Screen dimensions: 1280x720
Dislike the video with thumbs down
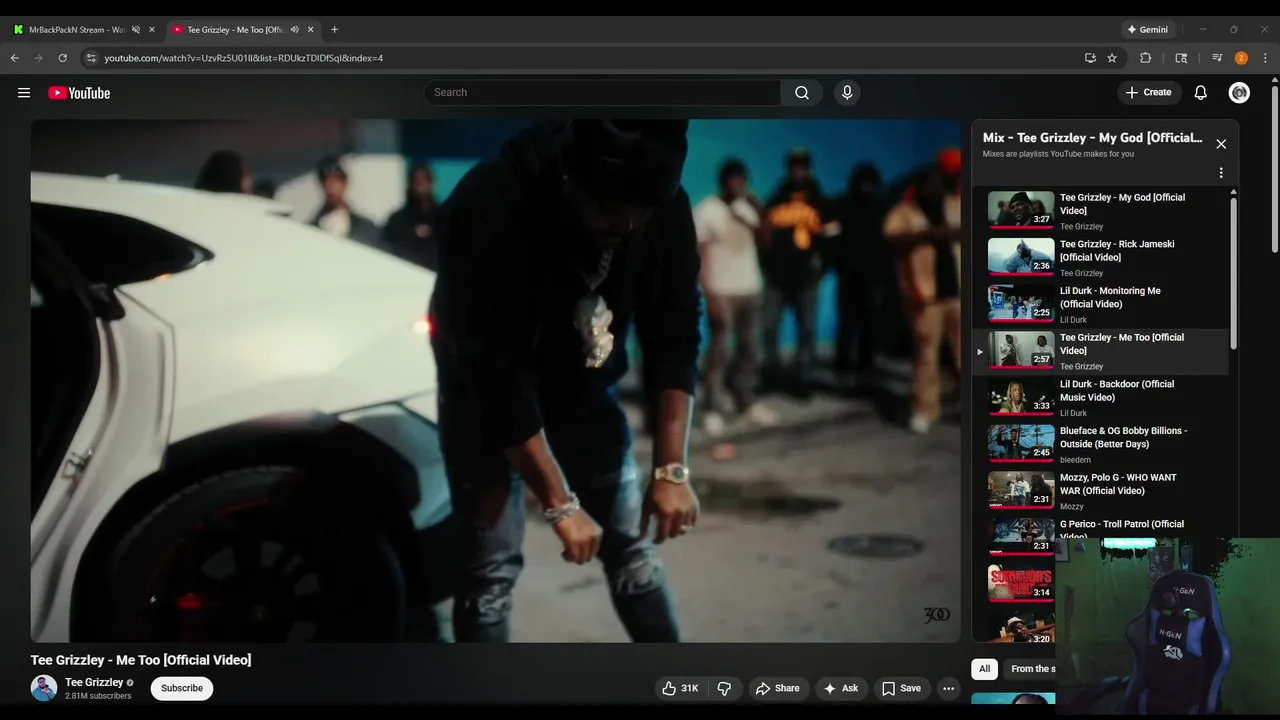point(724,688)
